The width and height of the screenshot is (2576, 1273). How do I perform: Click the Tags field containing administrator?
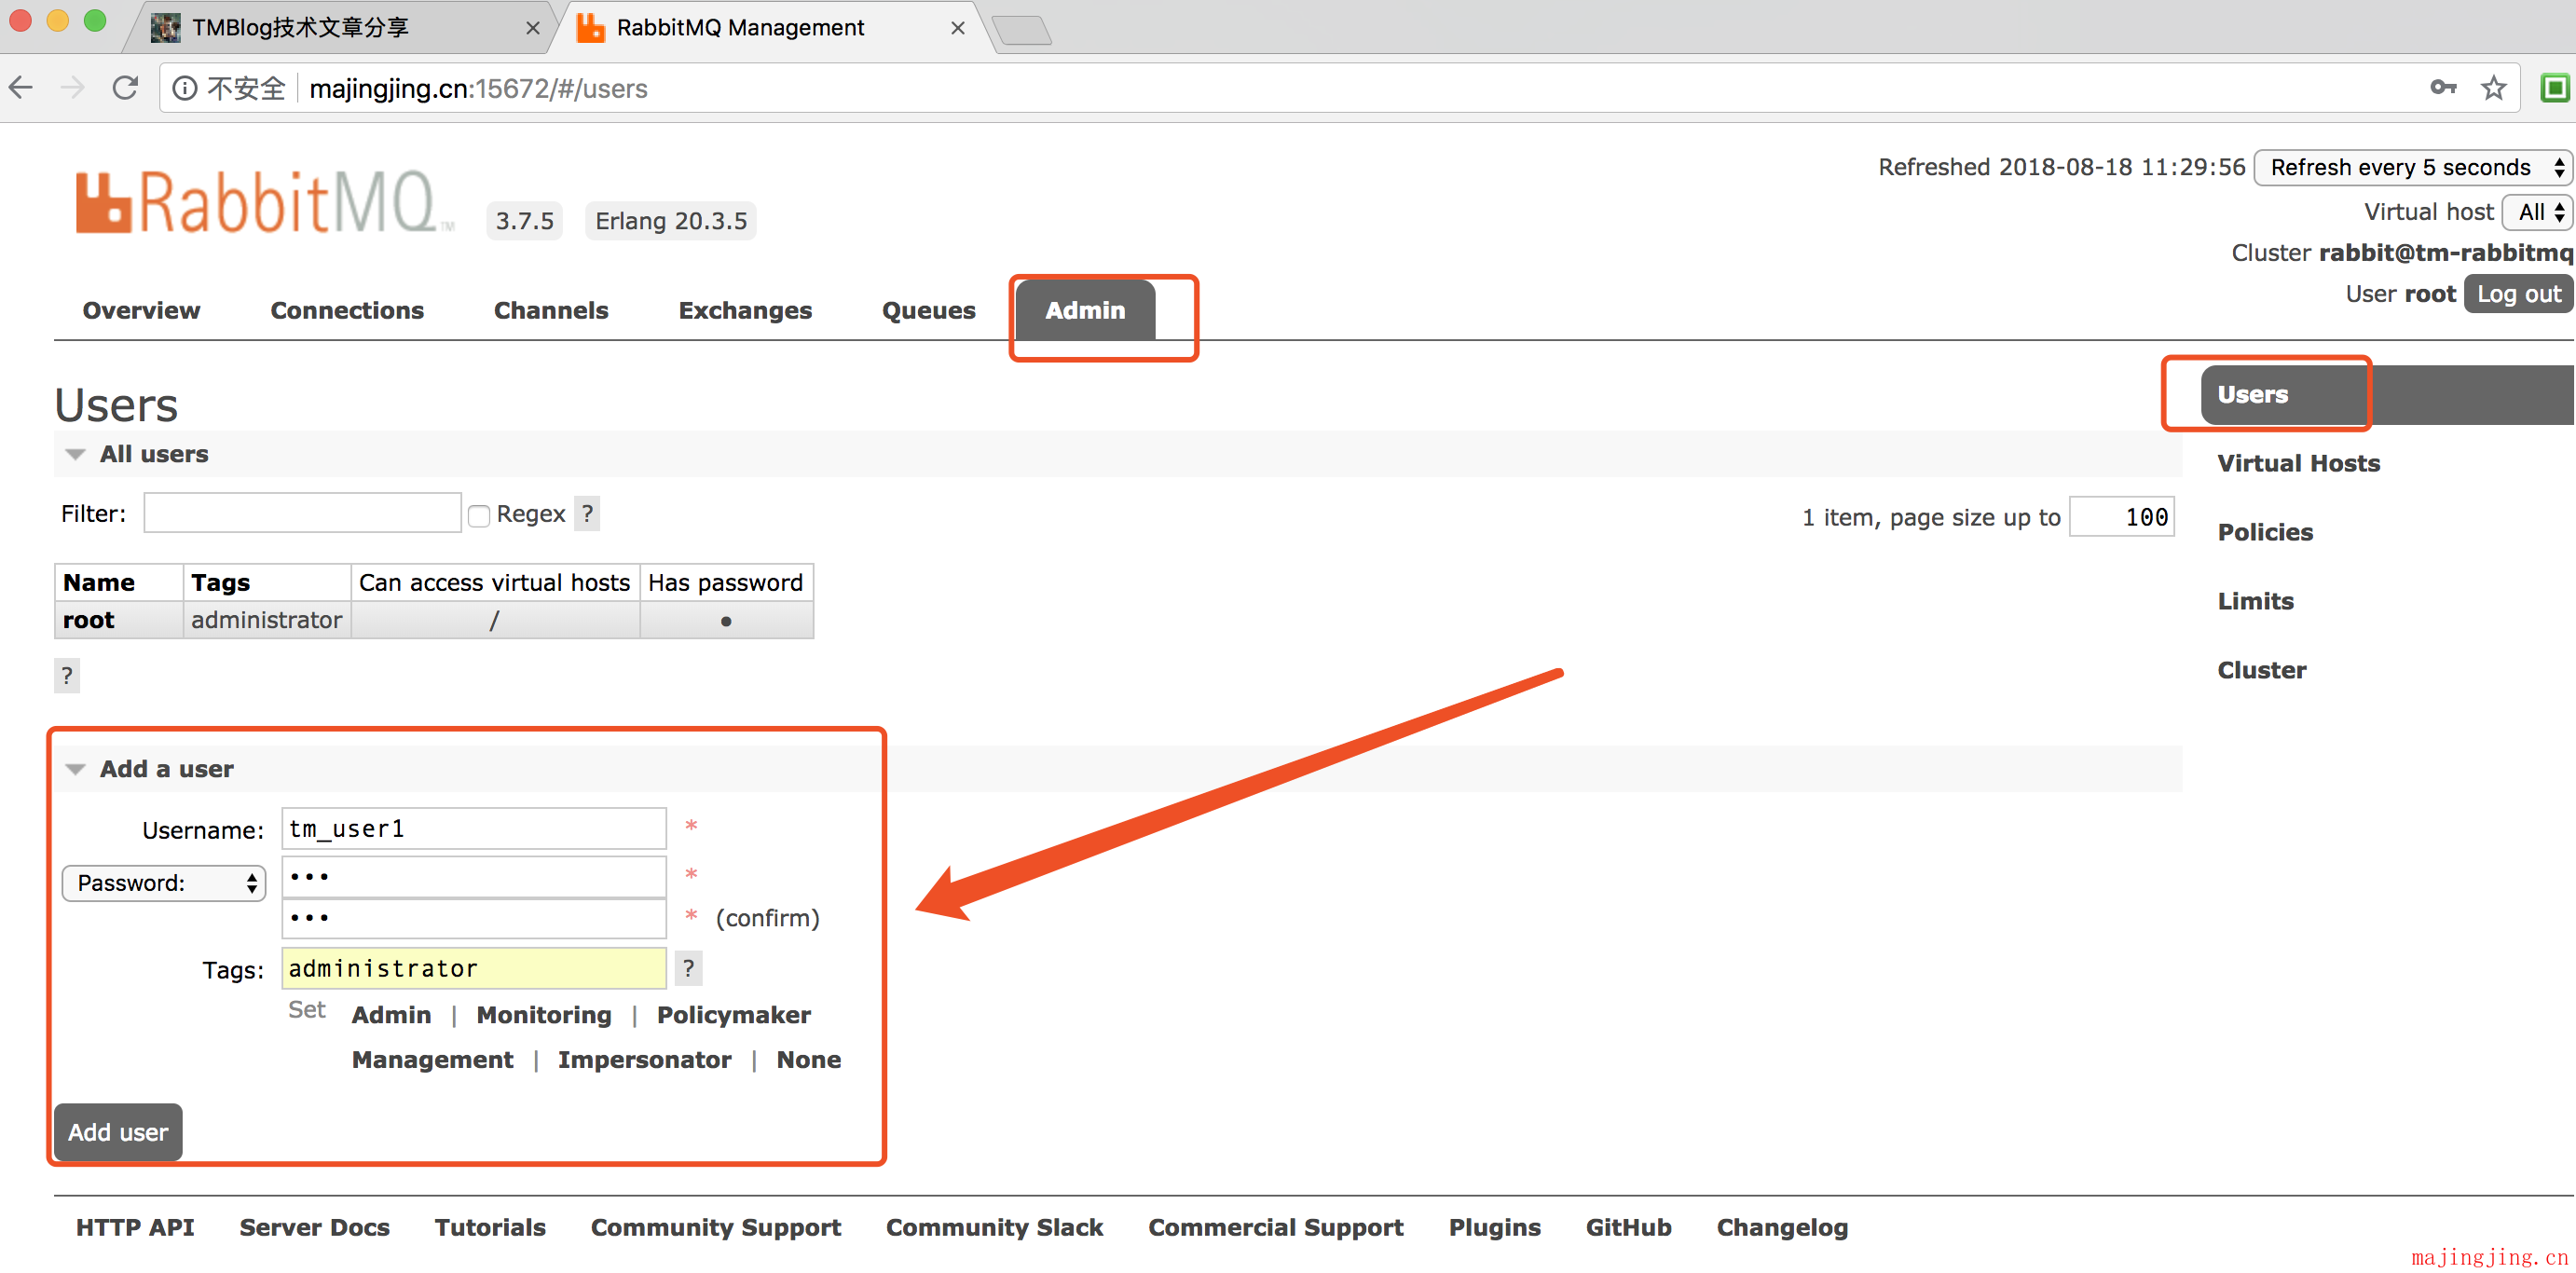coord(474,968)
